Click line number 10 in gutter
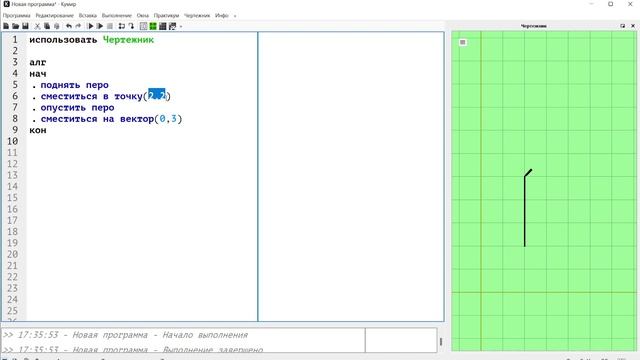Viewport: 640px width, 360px height. tap(12, 141)
